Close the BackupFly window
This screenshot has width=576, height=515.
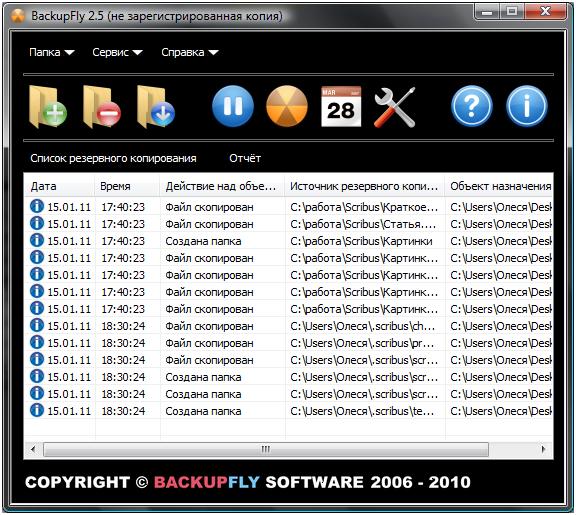click(x=545, y=12)
